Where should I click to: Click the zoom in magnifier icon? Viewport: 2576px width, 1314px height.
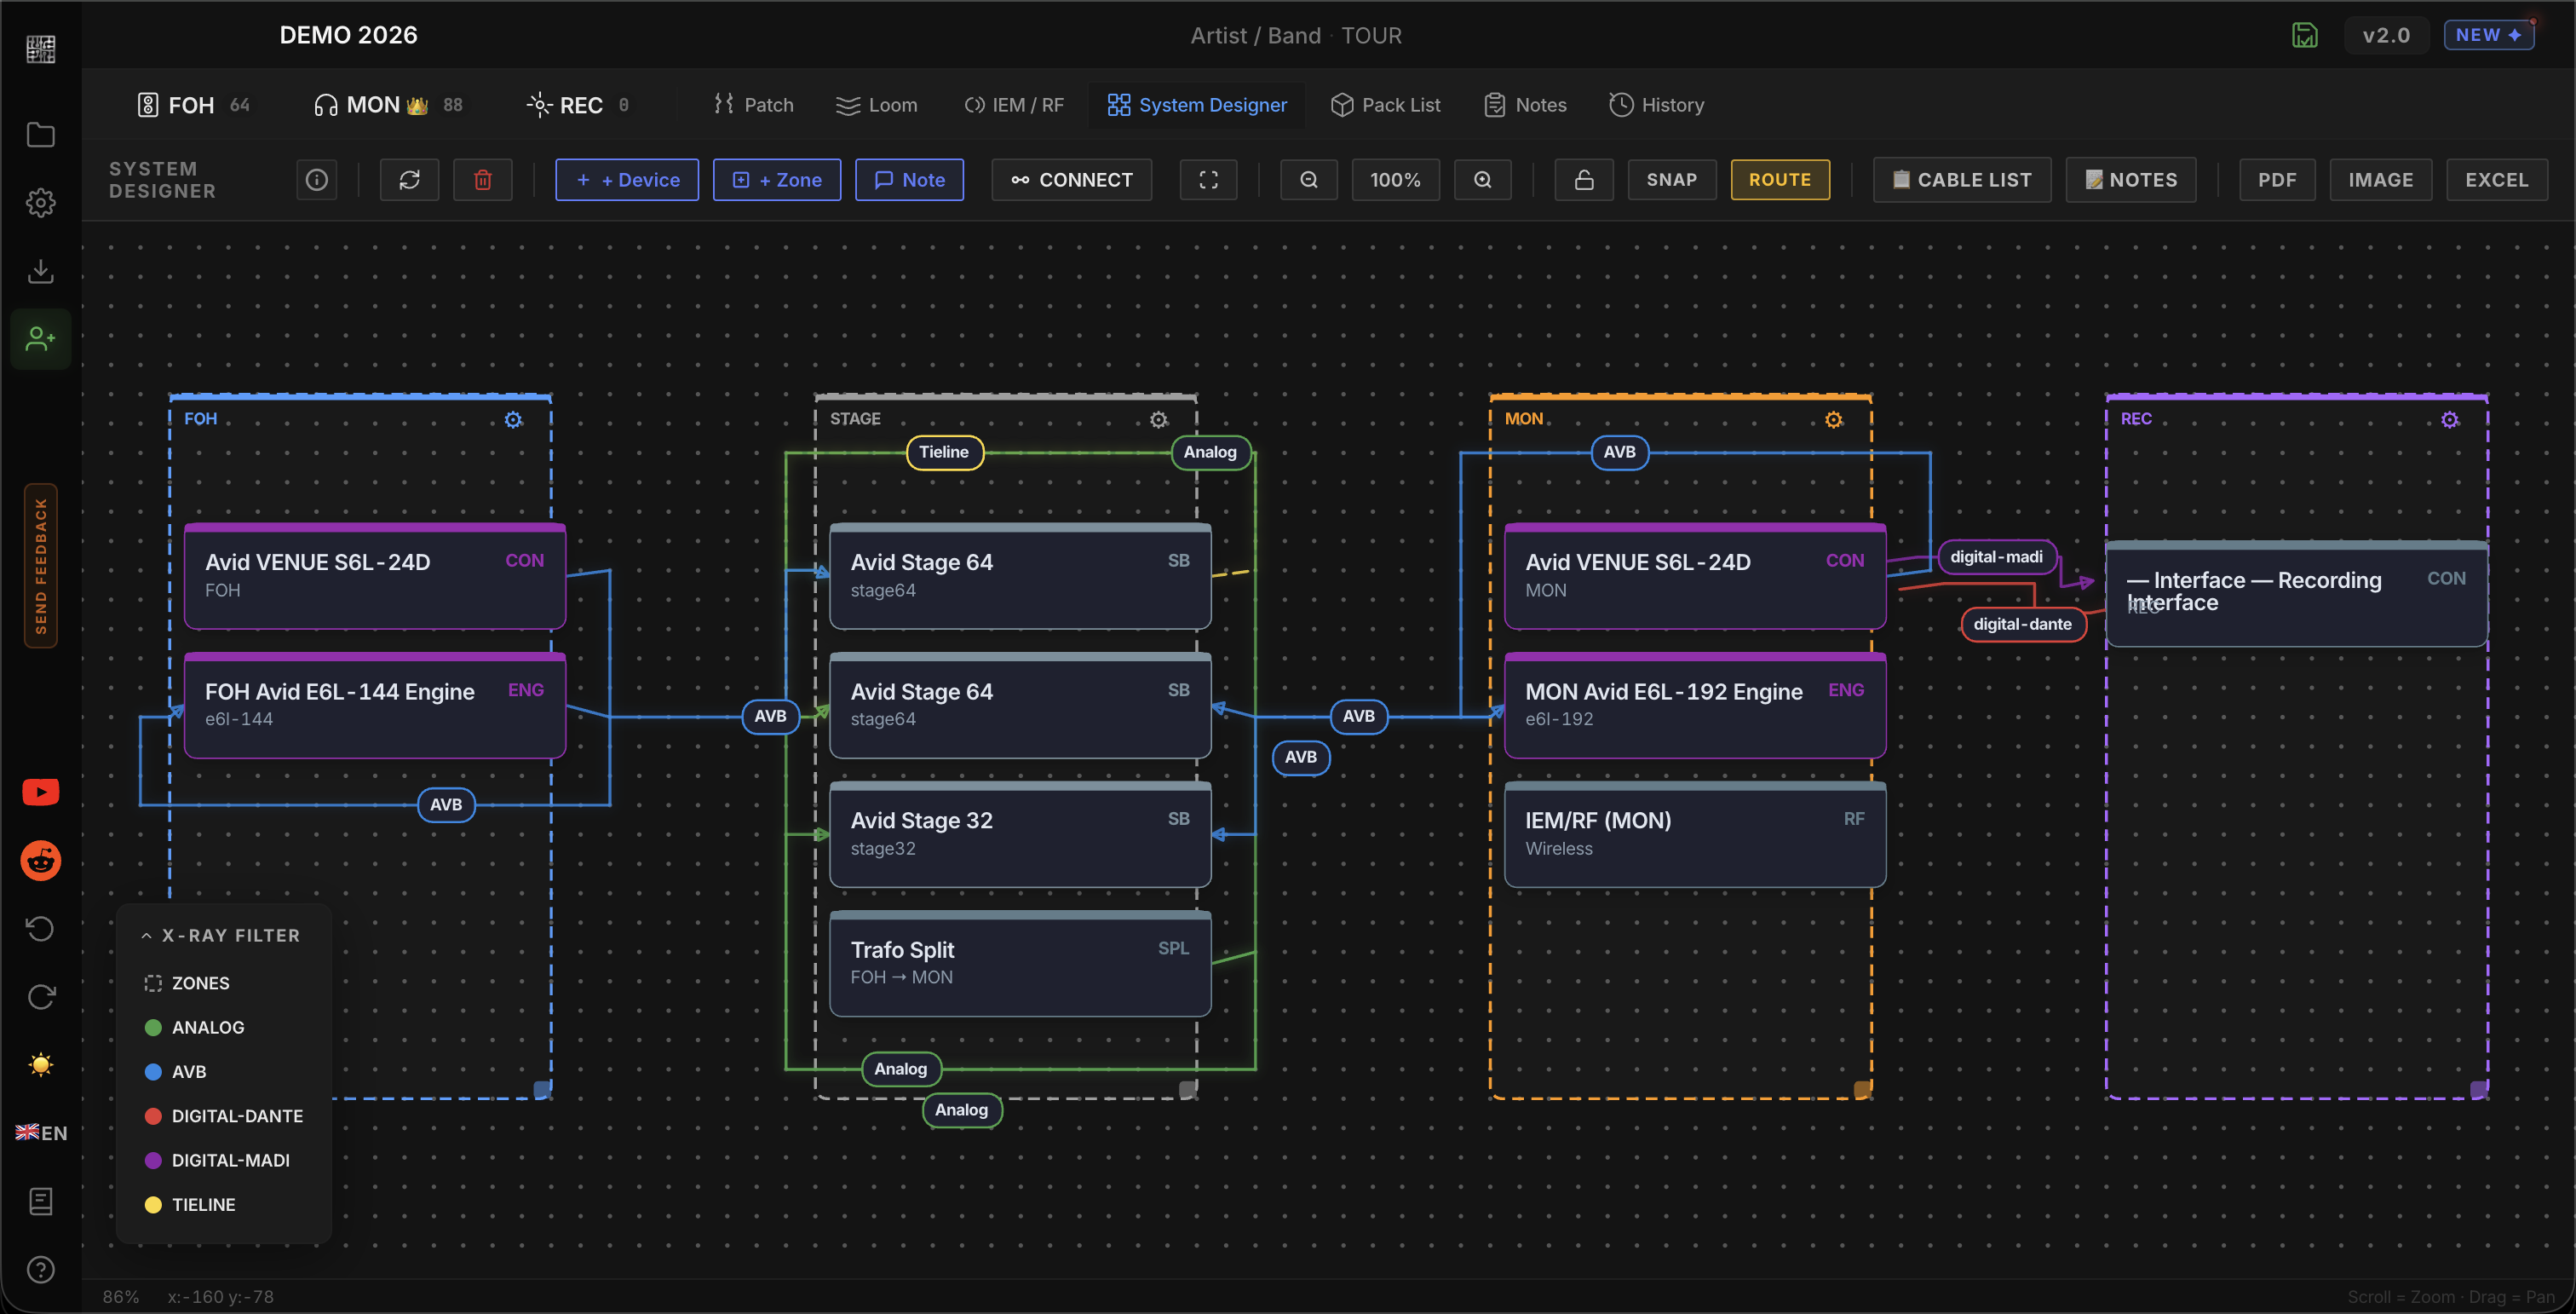1482,180
